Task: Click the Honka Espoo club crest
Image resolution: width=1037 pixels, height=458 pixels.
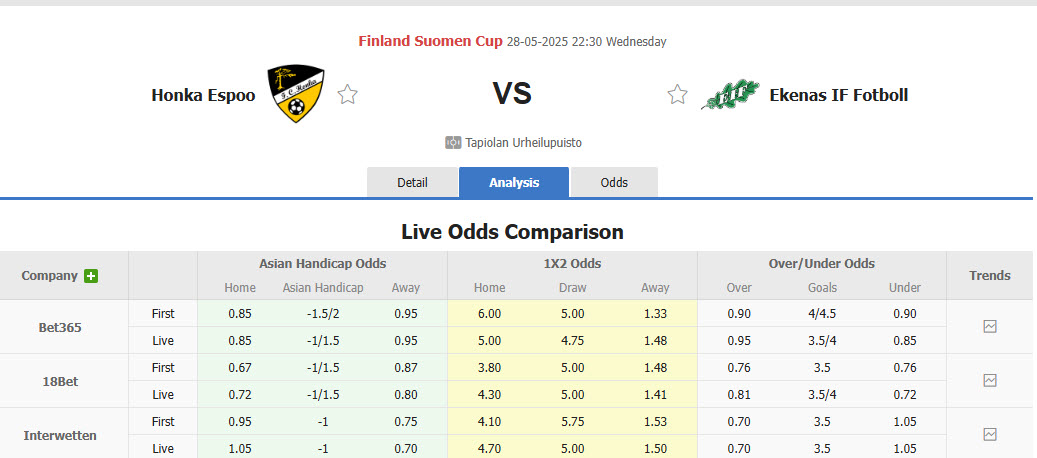Action: coord(296,95)
